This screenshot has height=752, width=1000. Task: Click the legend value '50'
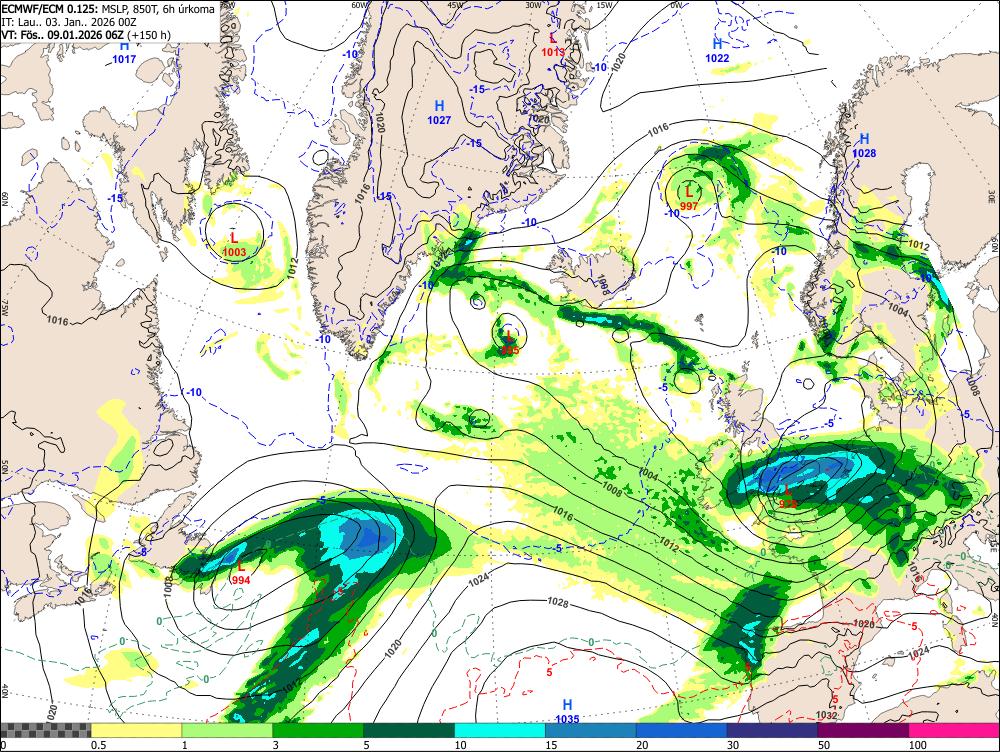point(824,745)
